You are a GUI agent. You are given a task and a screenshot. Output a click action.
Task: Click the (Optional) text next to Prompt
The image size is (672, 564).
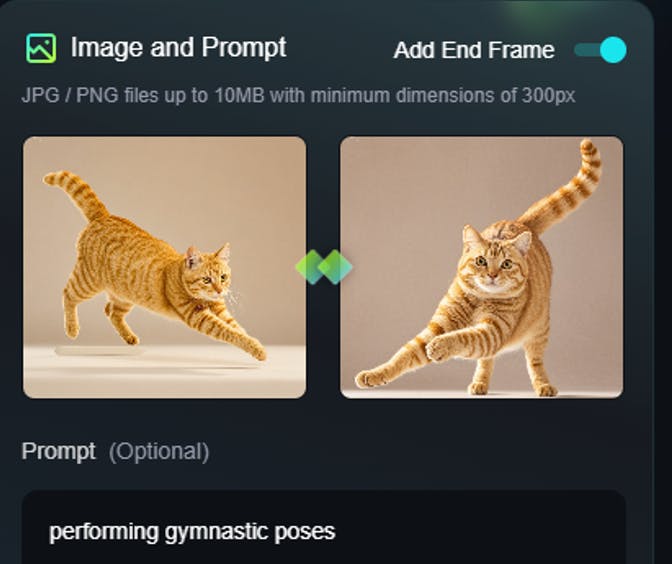pos(159,452)
